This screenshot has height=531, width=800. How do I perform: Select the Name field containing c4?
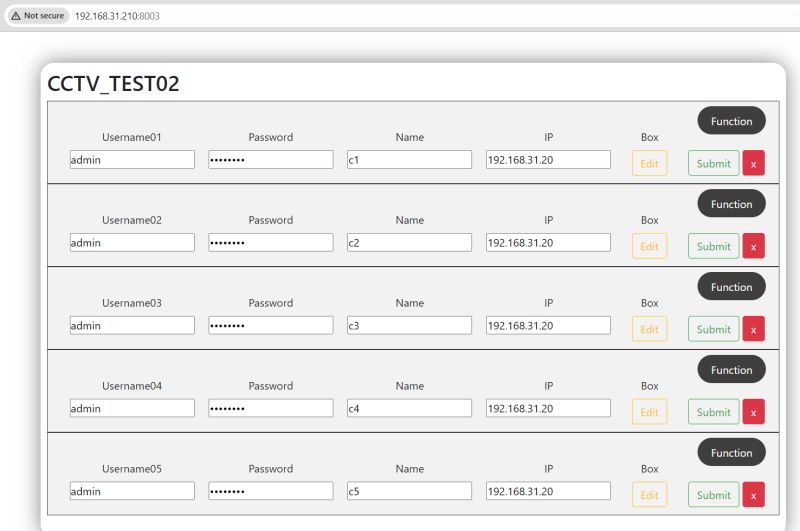click(x=410, y=408)
